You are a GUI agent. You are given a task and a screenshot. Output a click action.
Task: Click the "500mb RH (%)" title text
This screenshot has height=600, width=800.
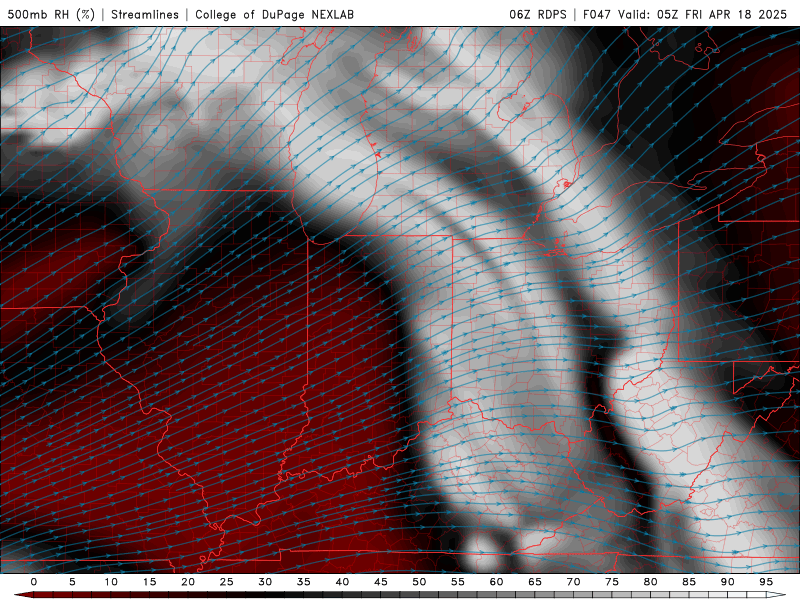(52, 14)
